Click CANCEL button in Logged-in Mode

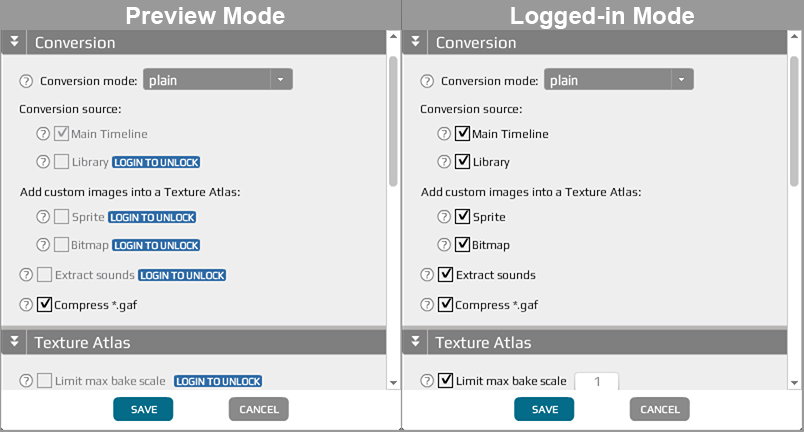(659, 409)
